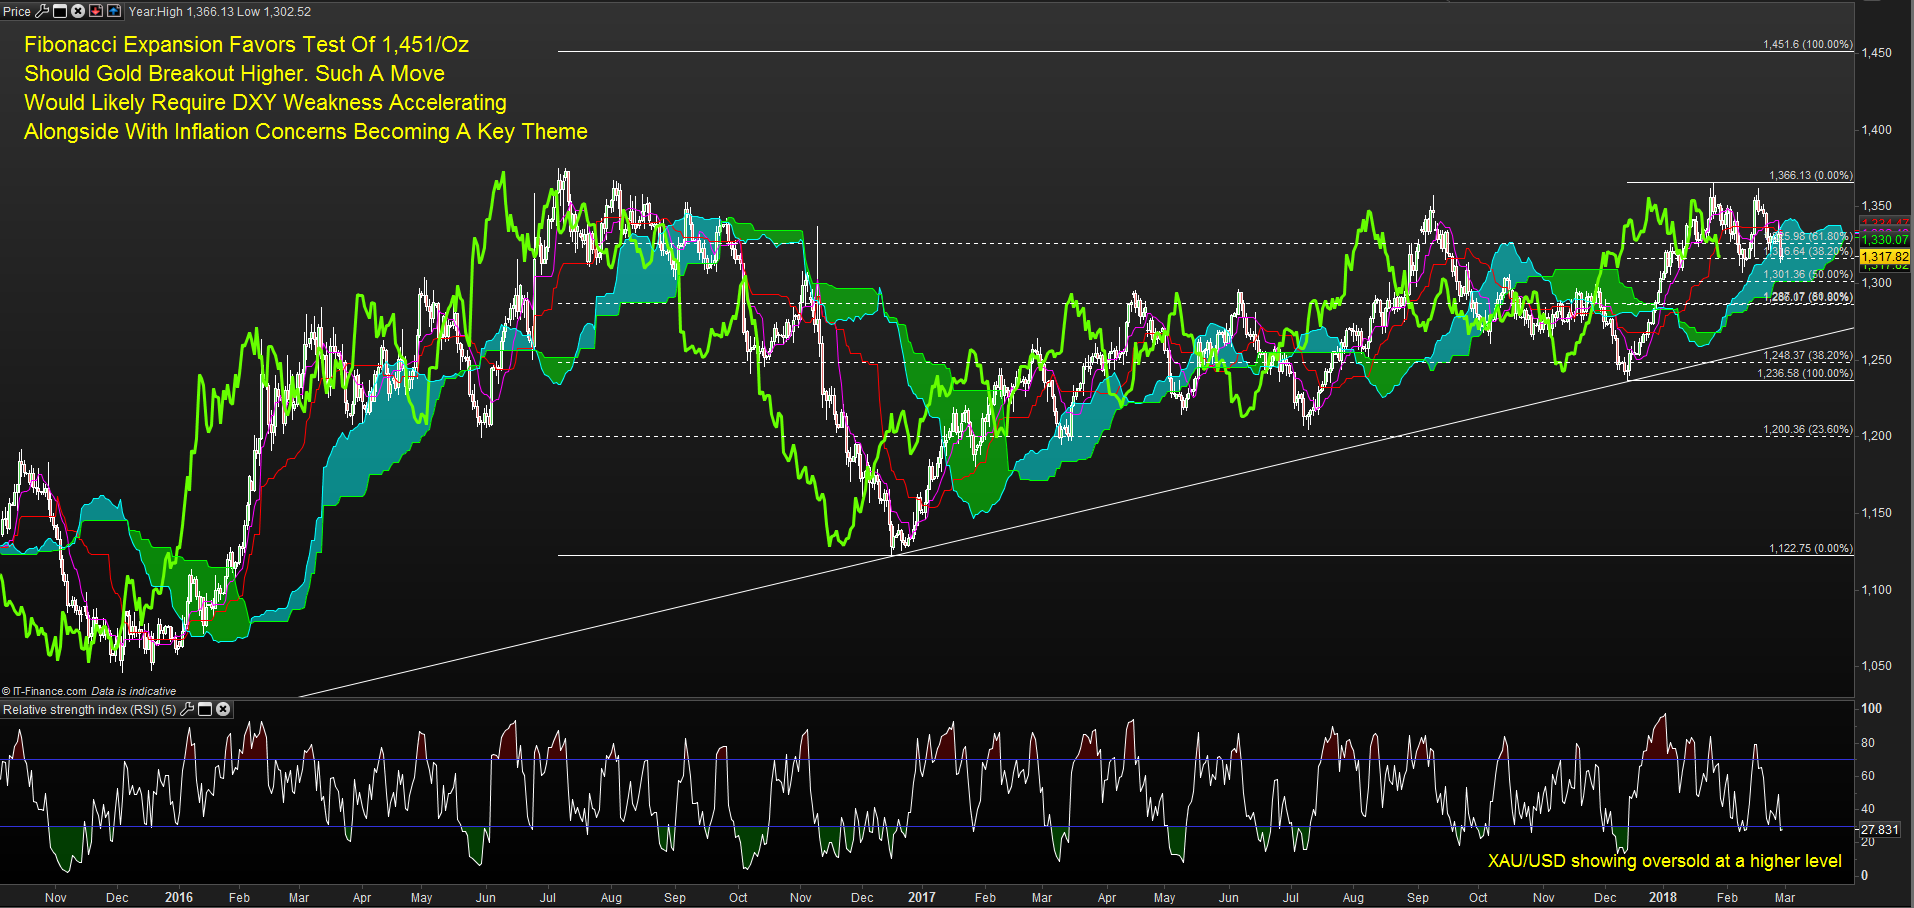Click the 2017 year marker on time axis
Image resolution: width=1914 pixels, height=908 pixels.
pyautogui.click(x=922, y=897)
